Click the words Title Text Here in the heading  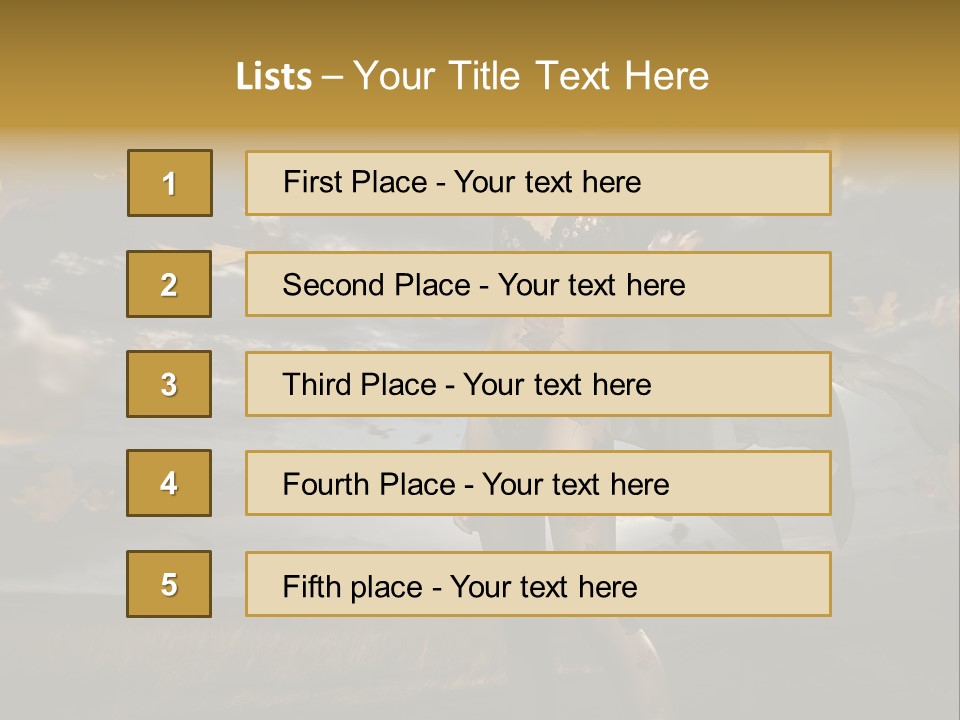(x=579, y=76)
